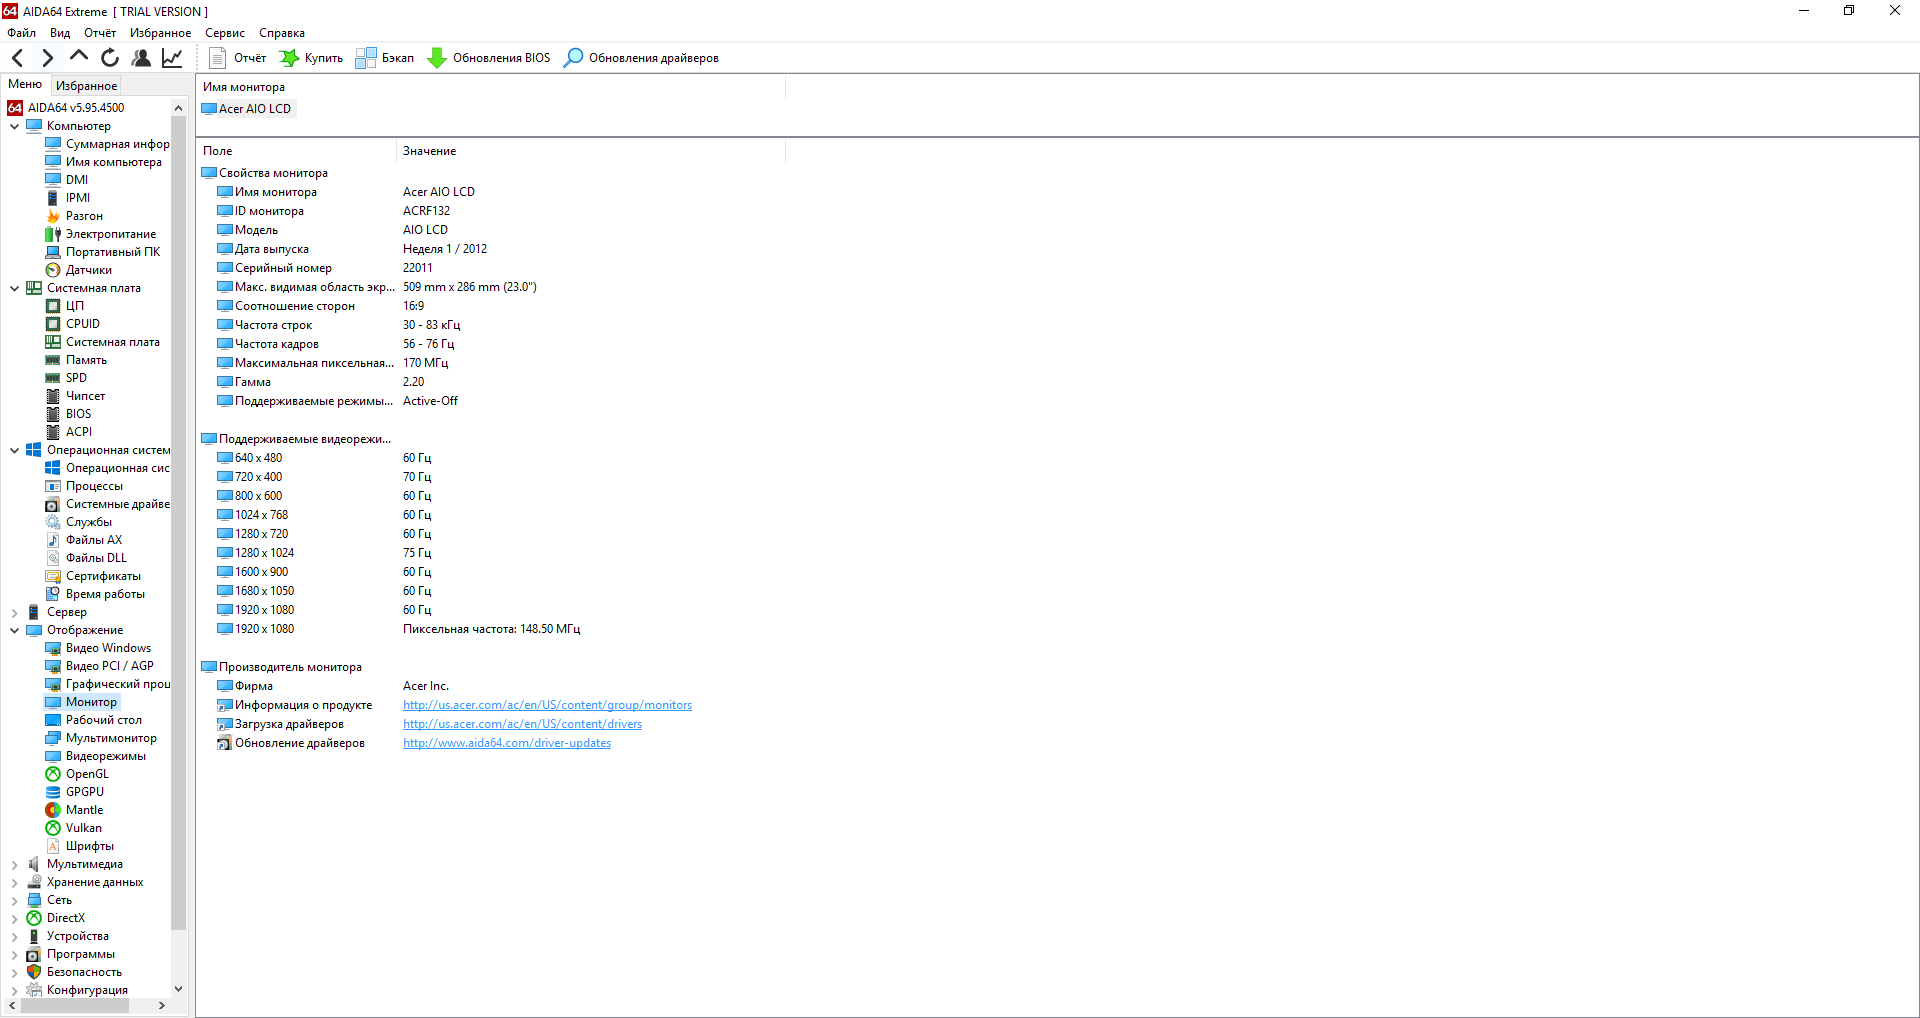1920x1018 pixels.
Task: Go forward with the right arrow toolbar icon
Action: 47,58
